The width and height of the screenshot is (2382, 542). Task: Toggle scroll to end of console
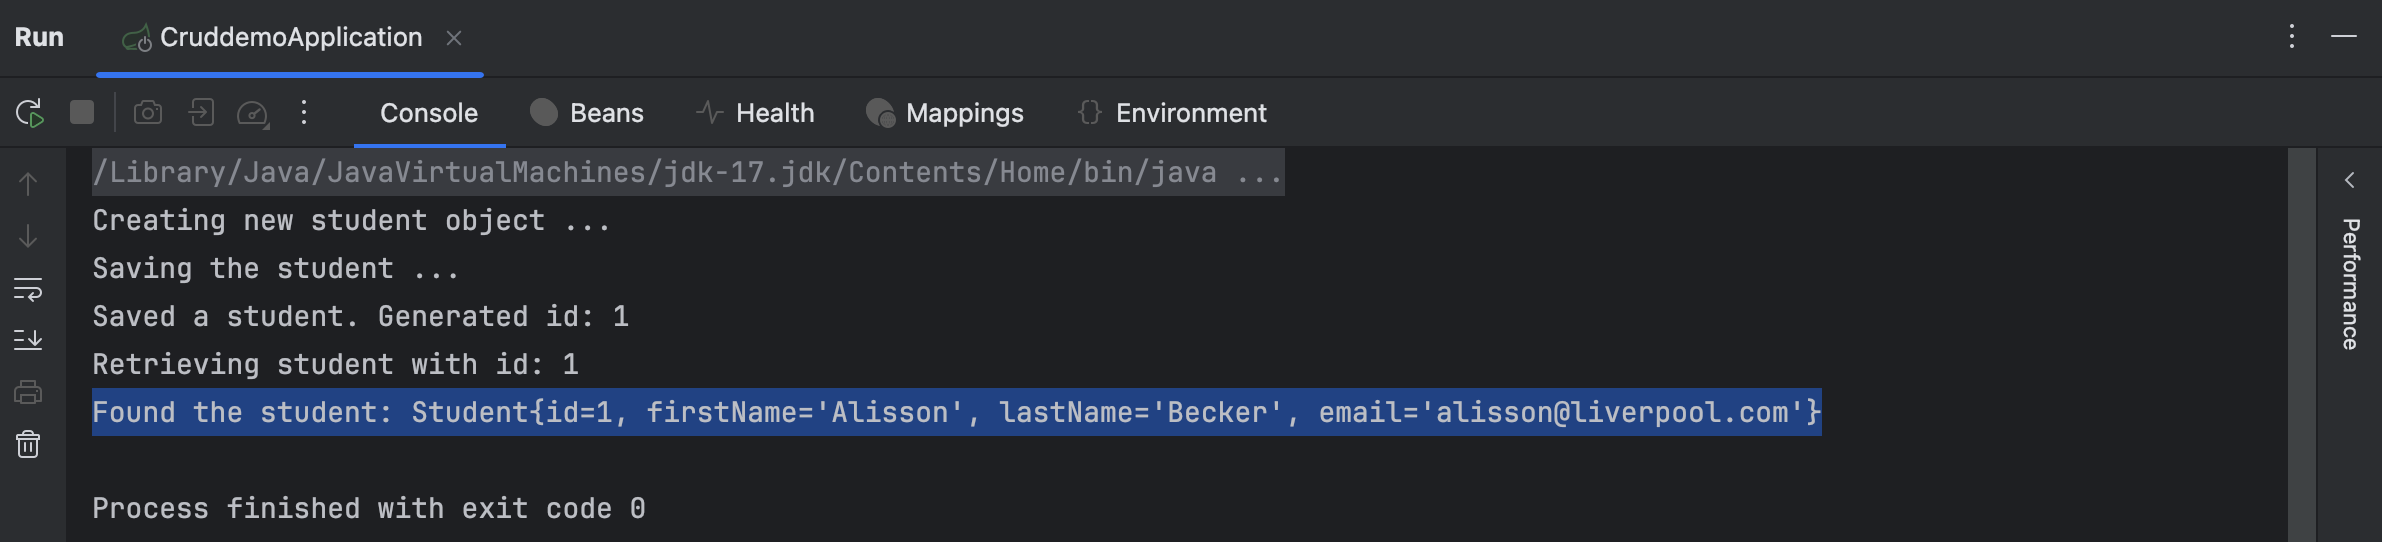point(28,340)
